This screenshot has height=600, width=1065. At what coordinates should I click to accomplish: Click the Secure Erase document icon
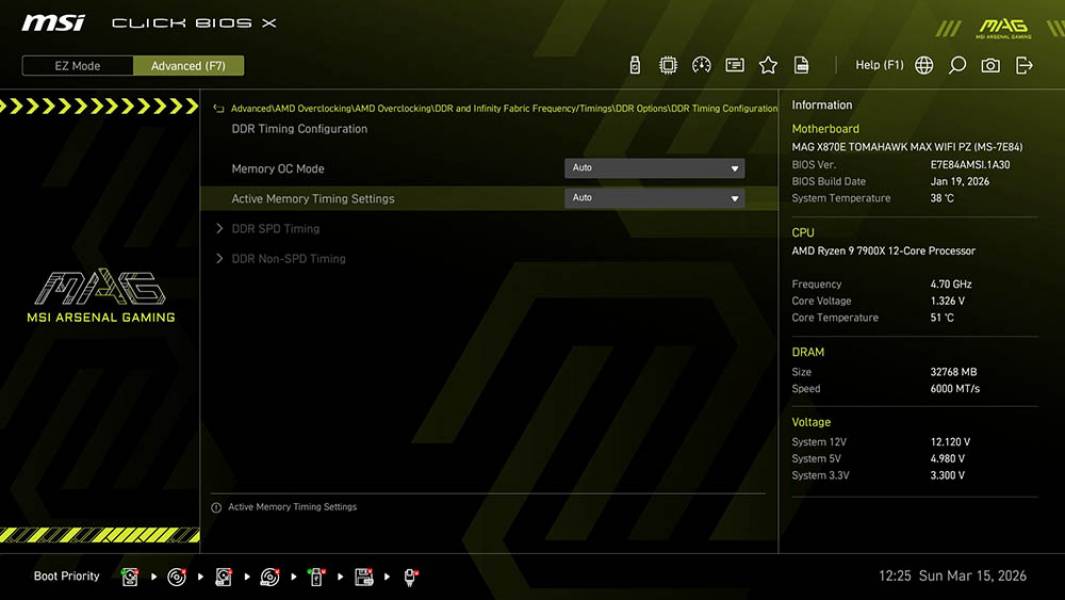point(801,64)
